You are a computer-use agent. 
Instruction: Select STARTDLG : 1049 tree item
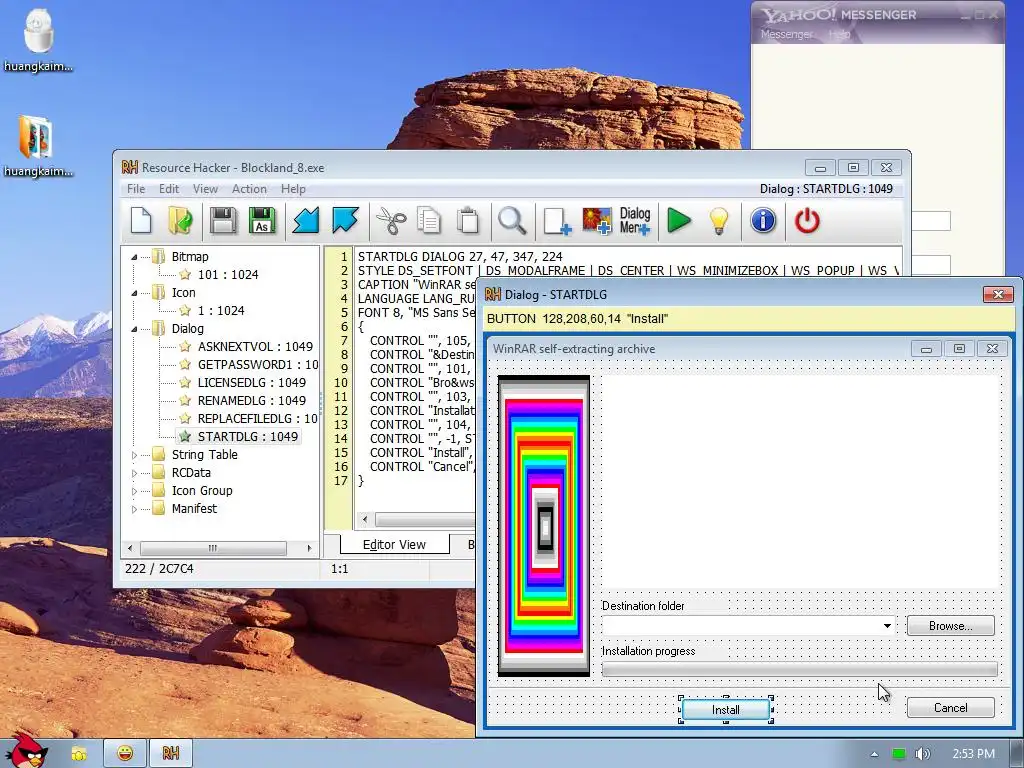[248, 436]
